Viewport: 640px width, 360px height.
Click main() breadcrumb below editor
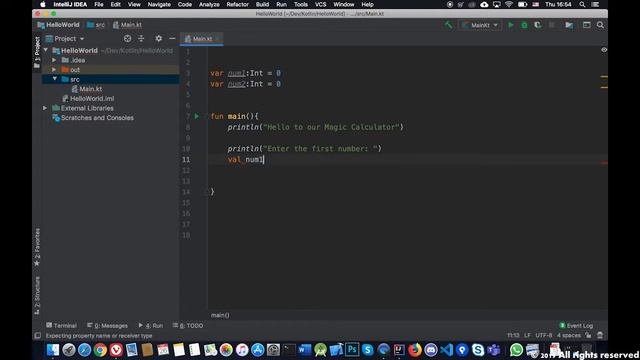[220, 315]
